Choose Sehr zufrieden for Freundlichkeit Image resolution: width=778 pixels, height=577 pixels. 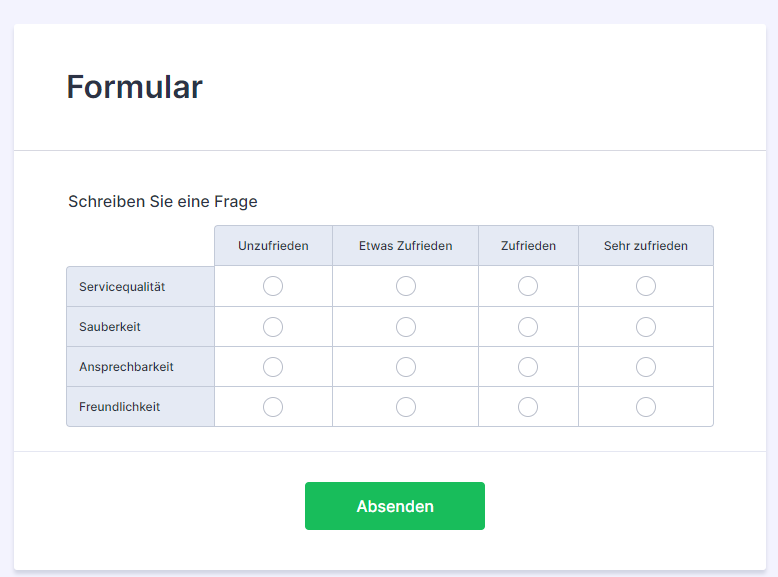point(646,407)
